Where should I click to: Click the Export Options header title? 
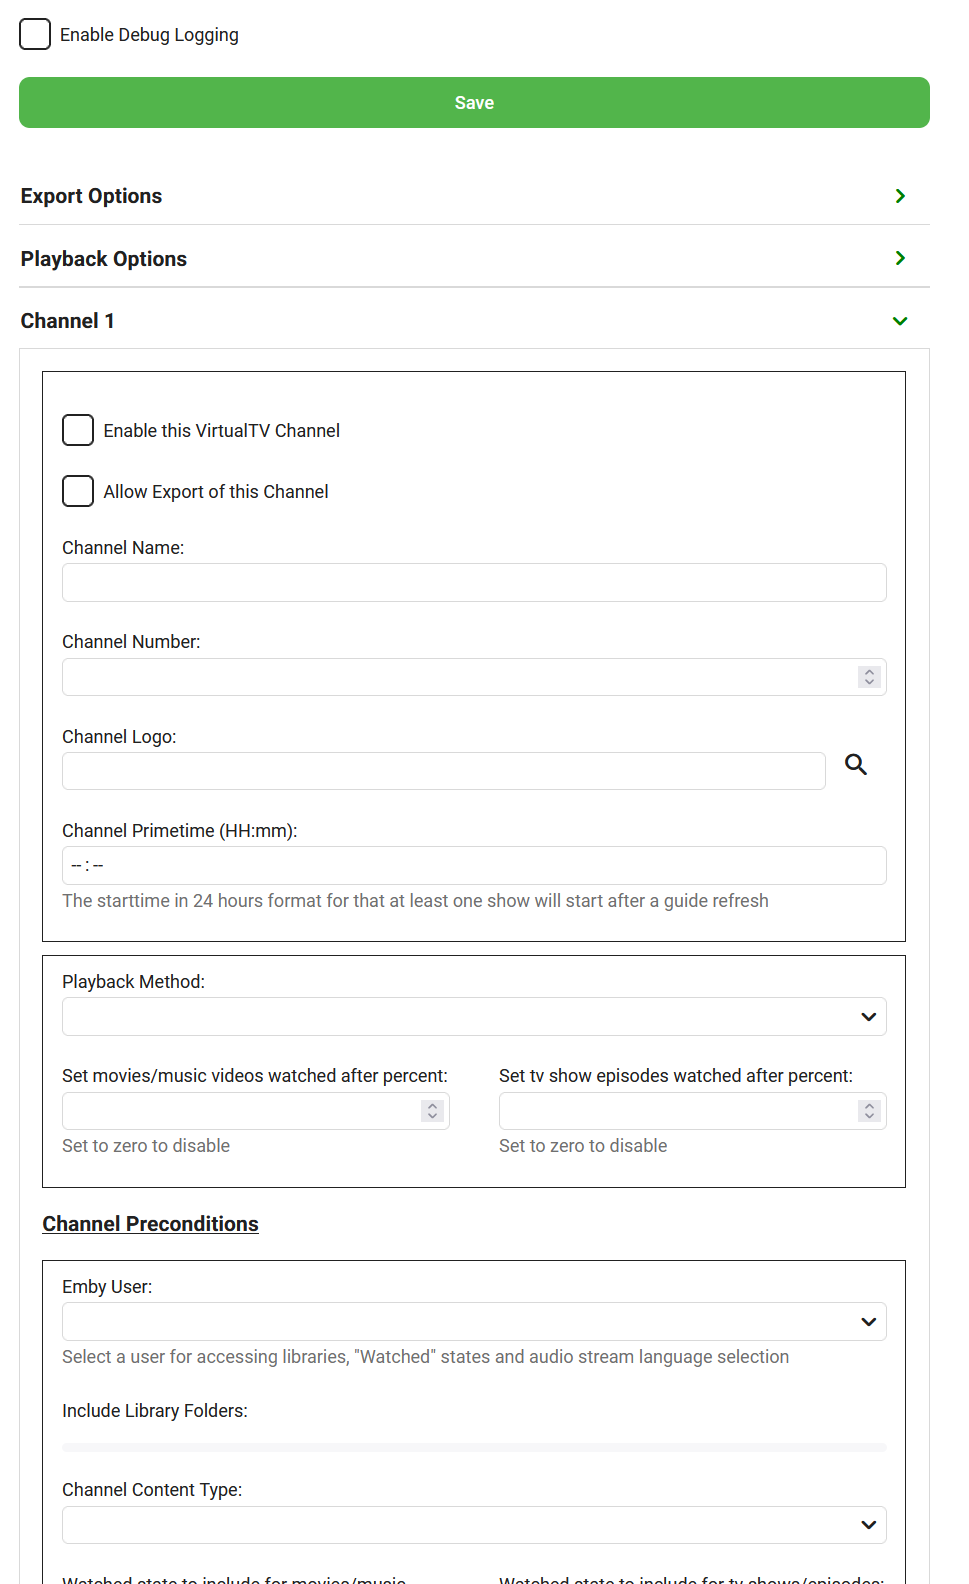click(x=91, y=196)
